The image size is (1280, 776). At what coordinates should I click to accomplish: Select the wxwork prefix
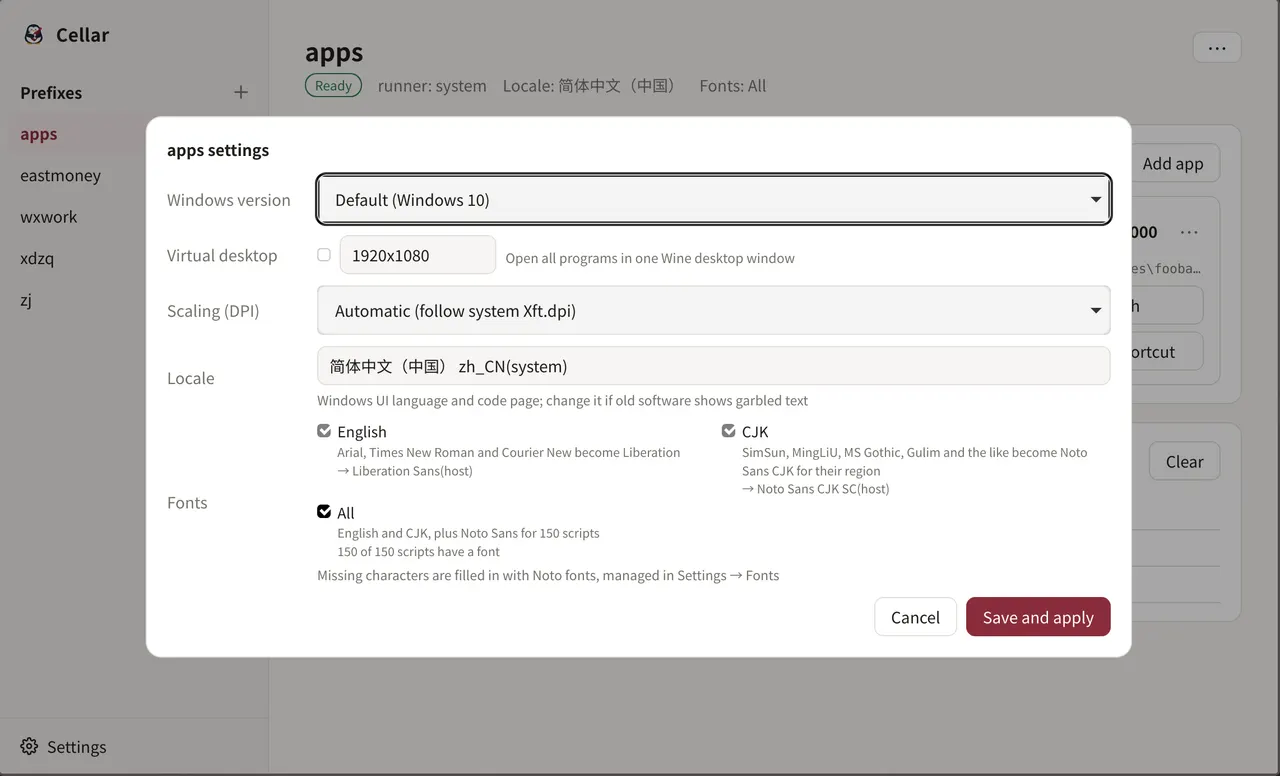[48, 217]
